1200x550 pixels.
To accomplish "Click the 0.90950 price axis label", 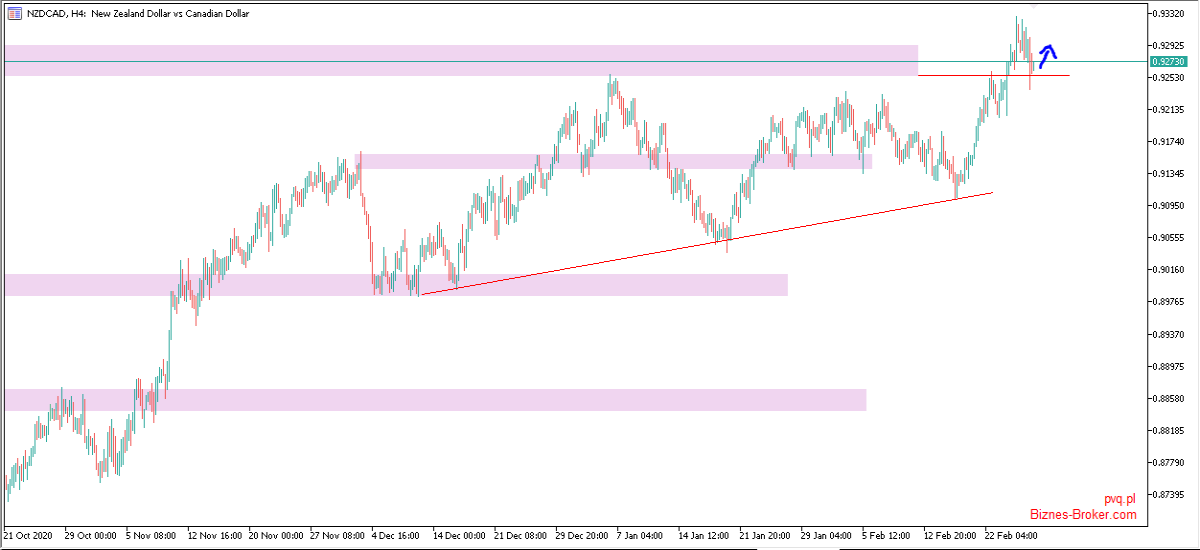I will click(1168, 205).
